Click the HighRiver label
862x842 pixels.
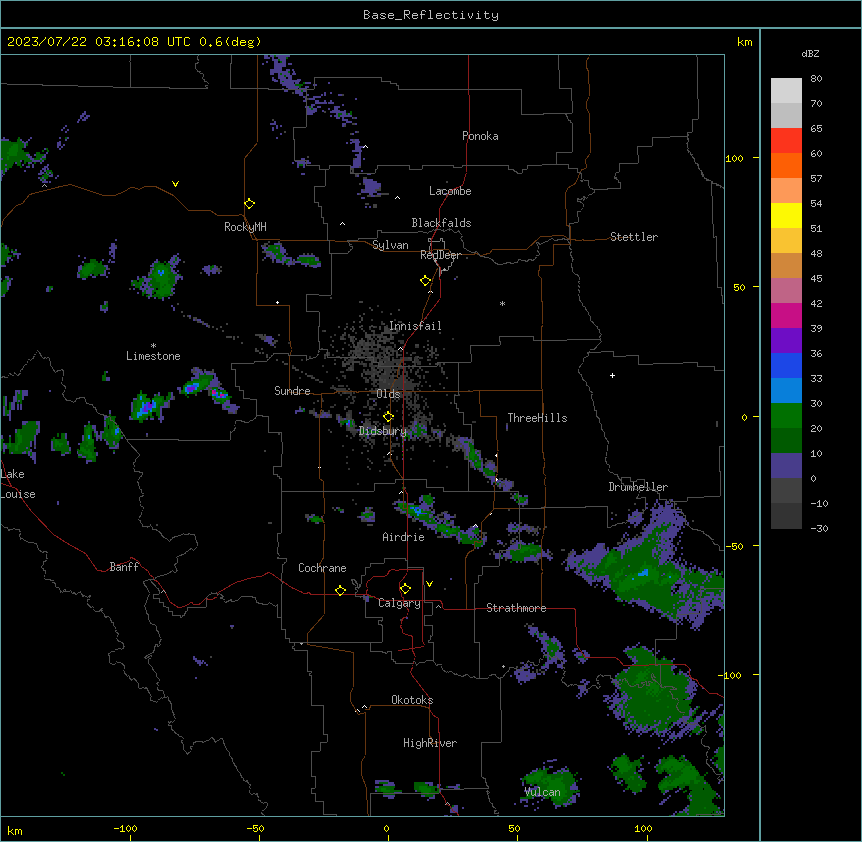[x=430, y=743]
